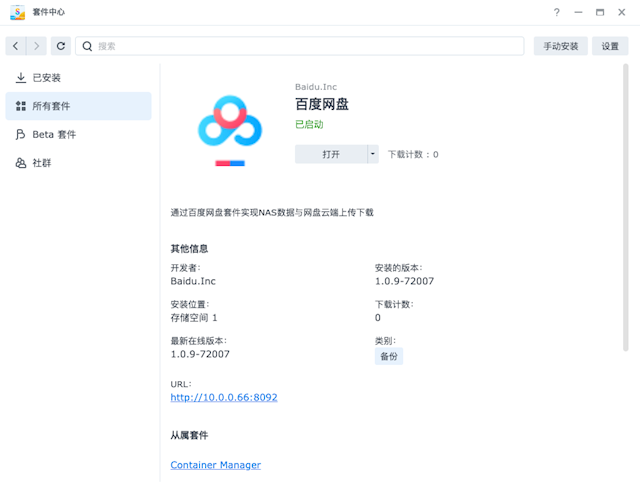Open 设置 settings
Screen dimensions: 640x491
[610, 46]
